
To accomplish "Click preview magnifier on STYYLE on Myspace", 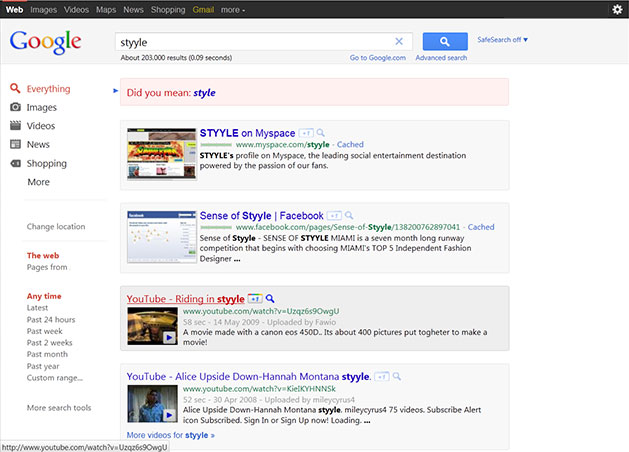I will pos(321,133).
